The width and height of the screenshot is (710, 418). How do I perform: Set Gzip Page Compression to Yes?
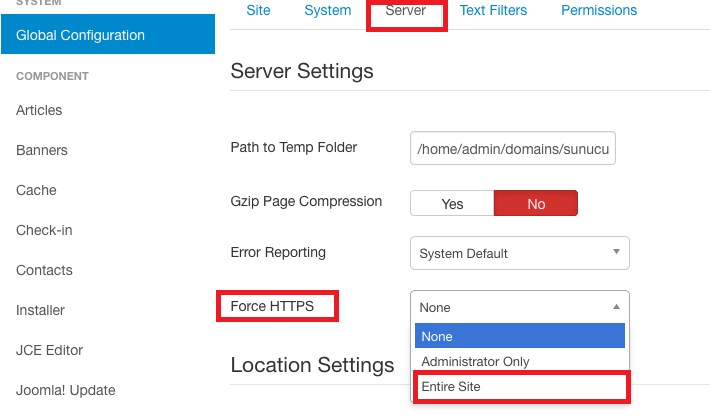452,203
